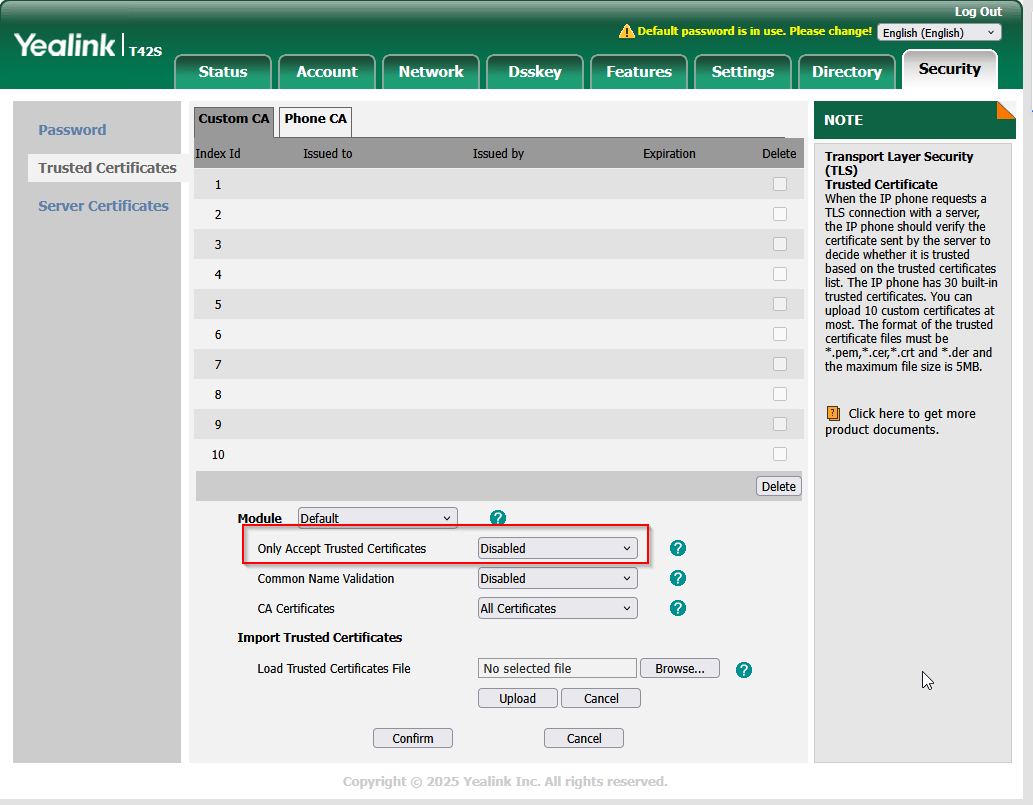Click the Yealink logo
This screenshot has width=1033, height=805.
point(65,45)
